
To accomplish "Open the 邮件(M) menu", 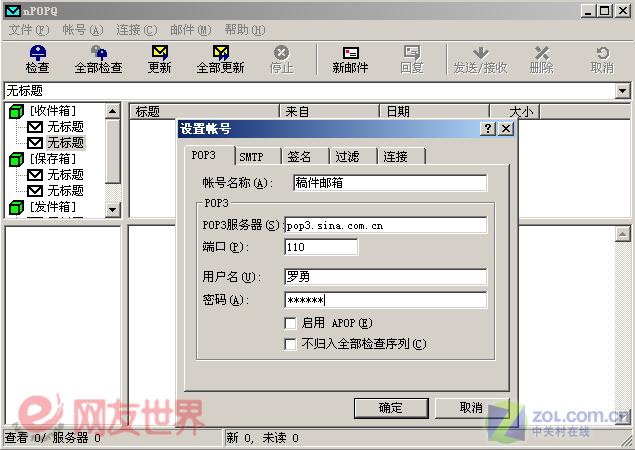I will tap(190, 30).
